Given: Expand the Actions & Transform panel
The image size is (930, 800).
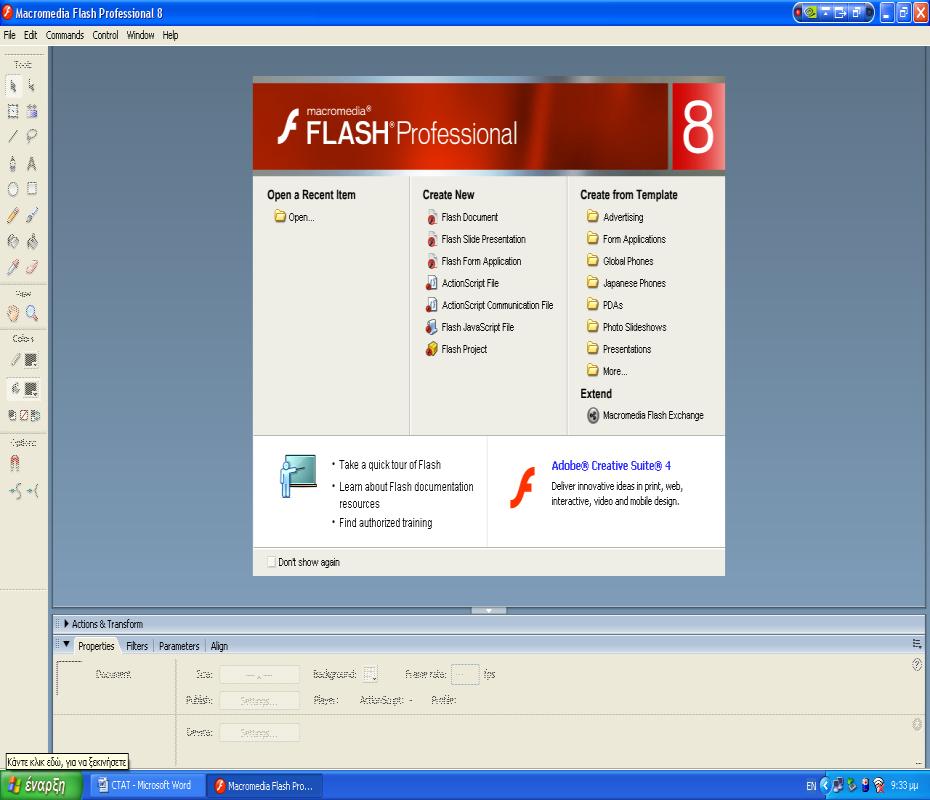Looking at the screenshot, I should pos(66,623).
